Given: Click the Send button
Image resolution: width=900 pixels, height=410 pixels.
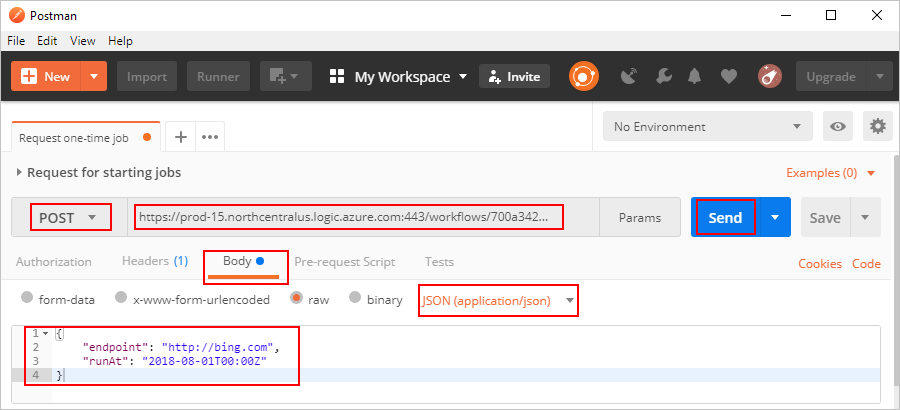Looking at the screenshot, I should [x=726, y=218].
